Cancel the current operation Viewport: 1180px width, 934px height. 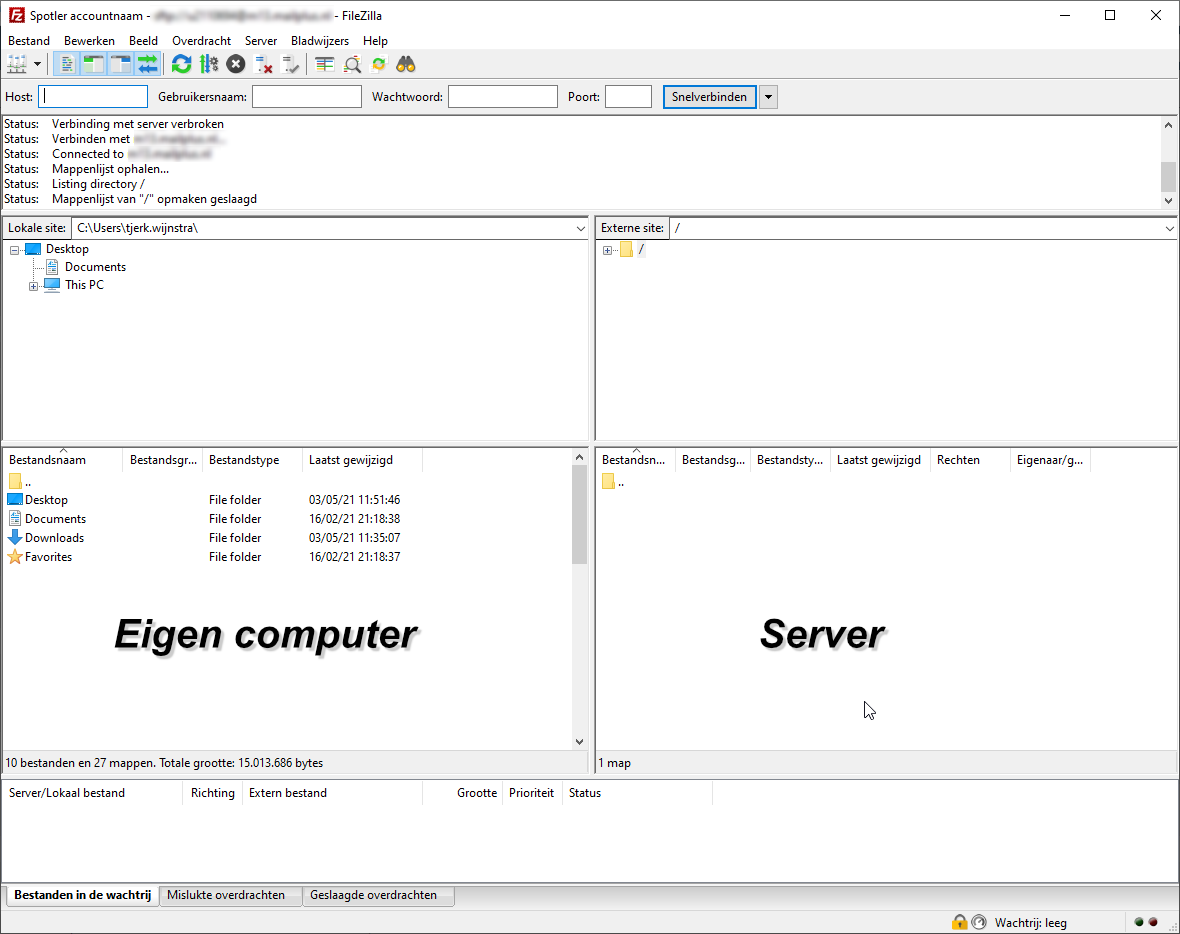(x=236, y=63)
